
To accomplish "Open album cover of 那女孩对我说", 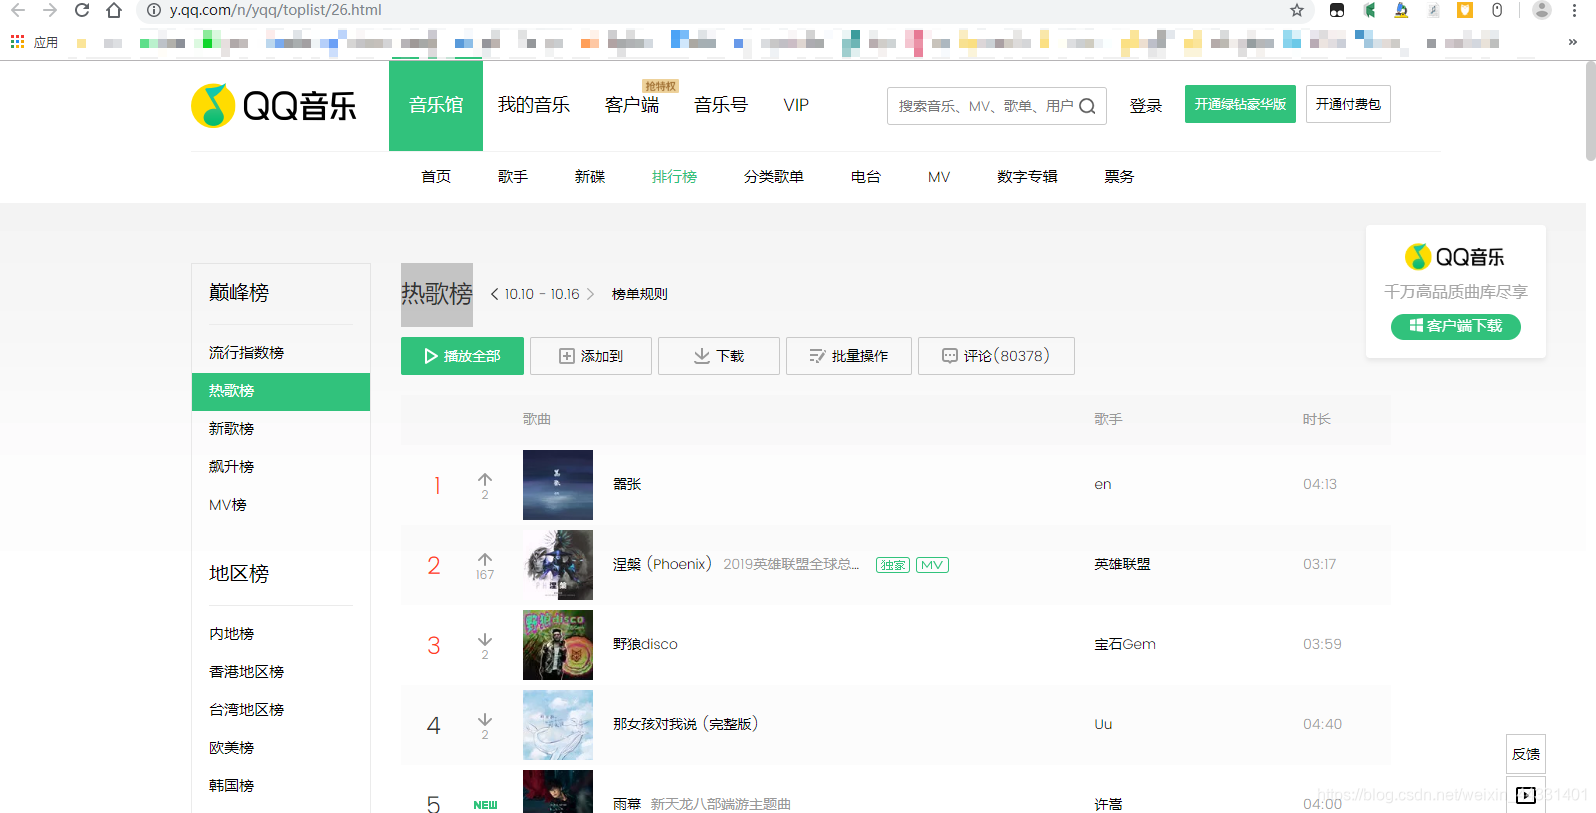I will pos(558,725).
